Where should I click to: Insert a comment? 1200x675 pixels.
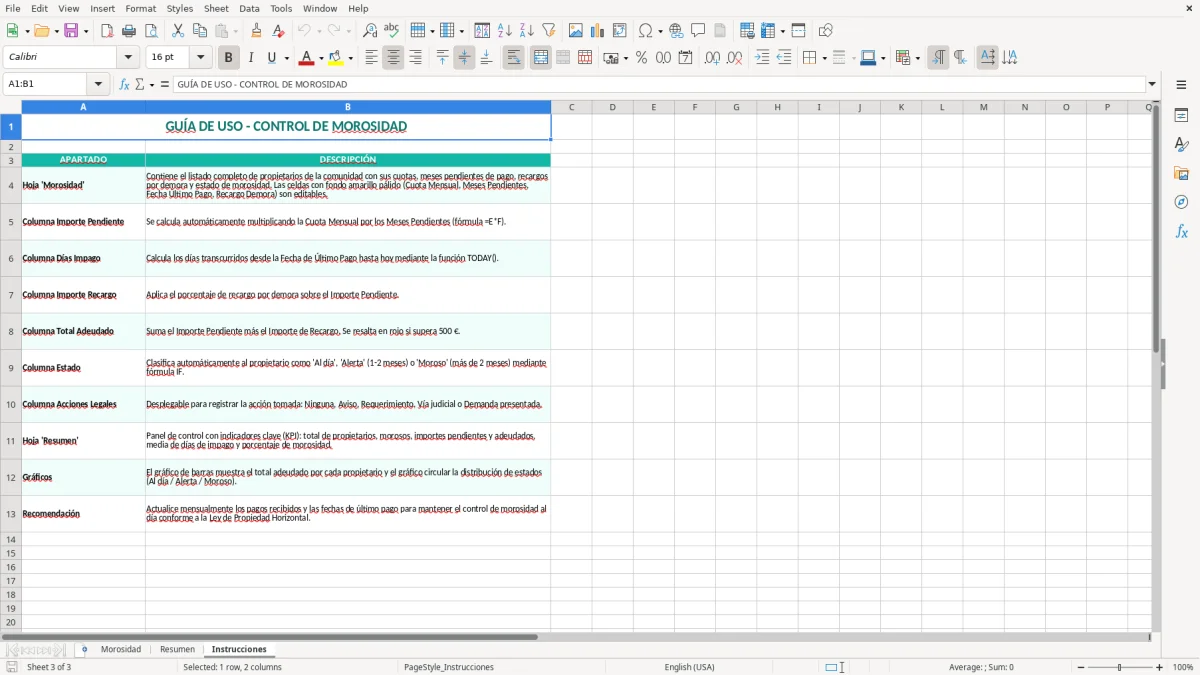tap(699, 31)
